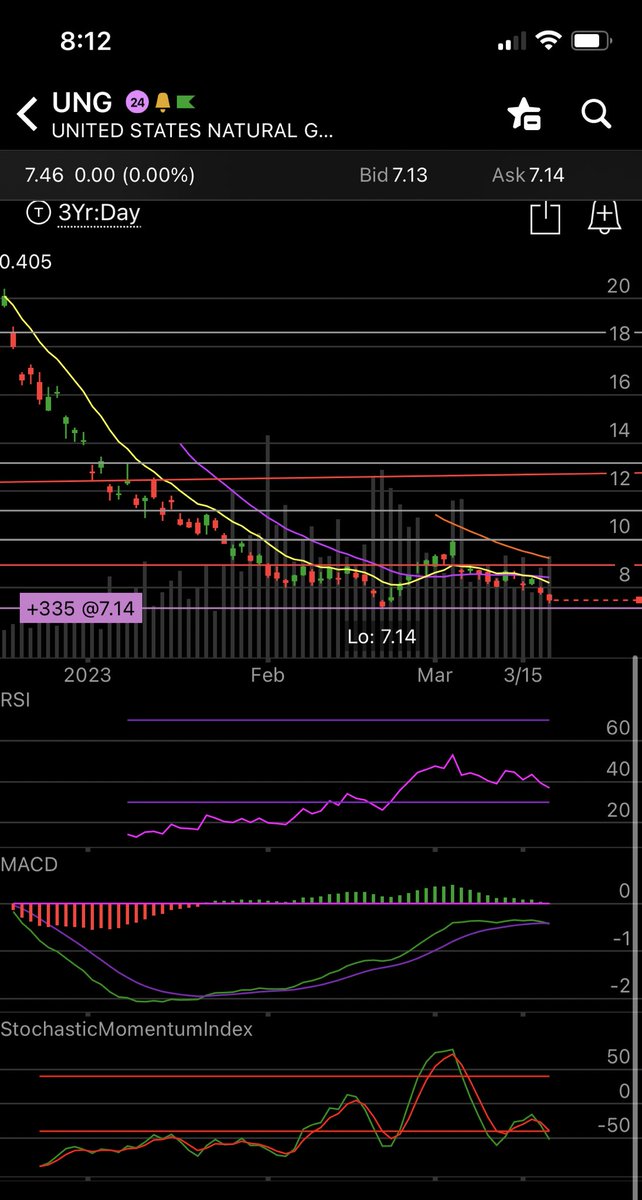642x1200 pixels.
Task: Tap the MACD study label
Action: (x=29, y=865)
